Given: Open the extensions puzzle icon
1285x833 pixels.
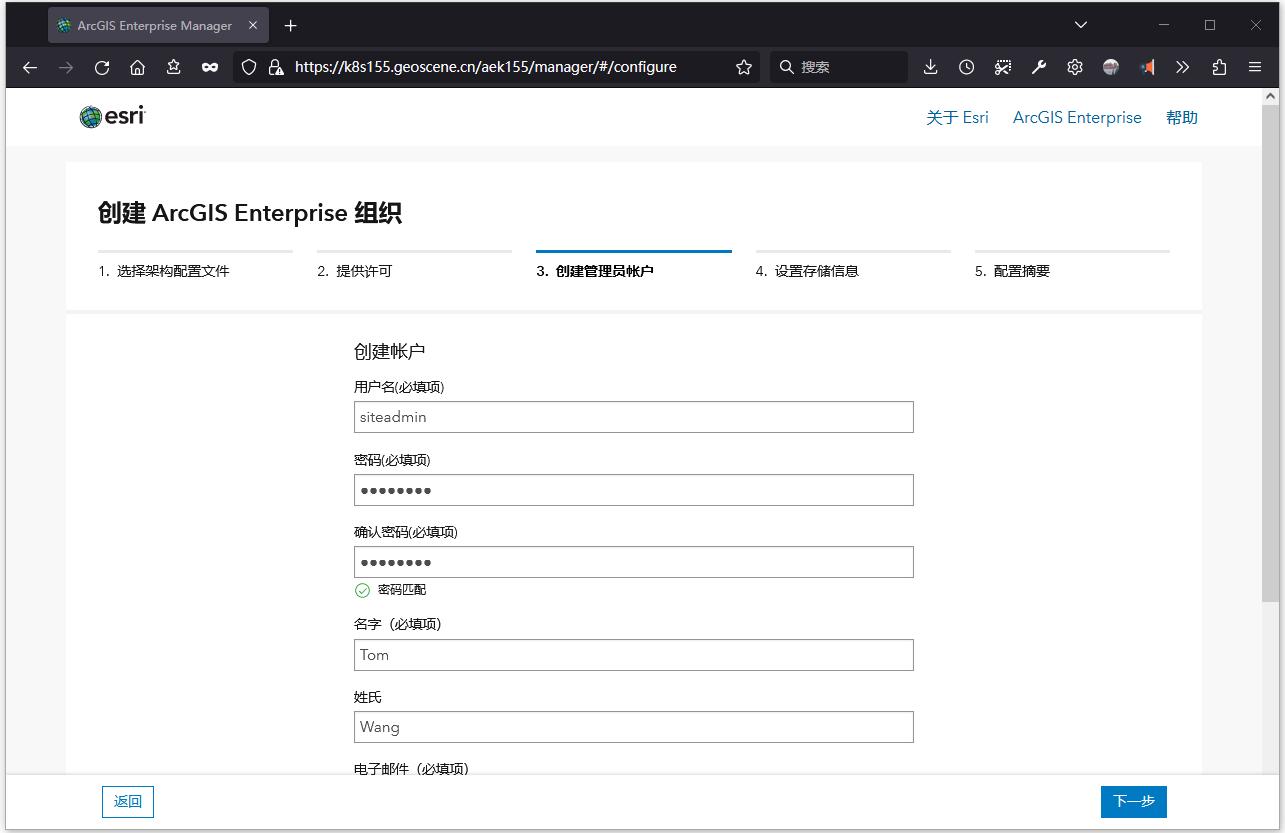Looking at the screenshot, I should pos(1219,67).
